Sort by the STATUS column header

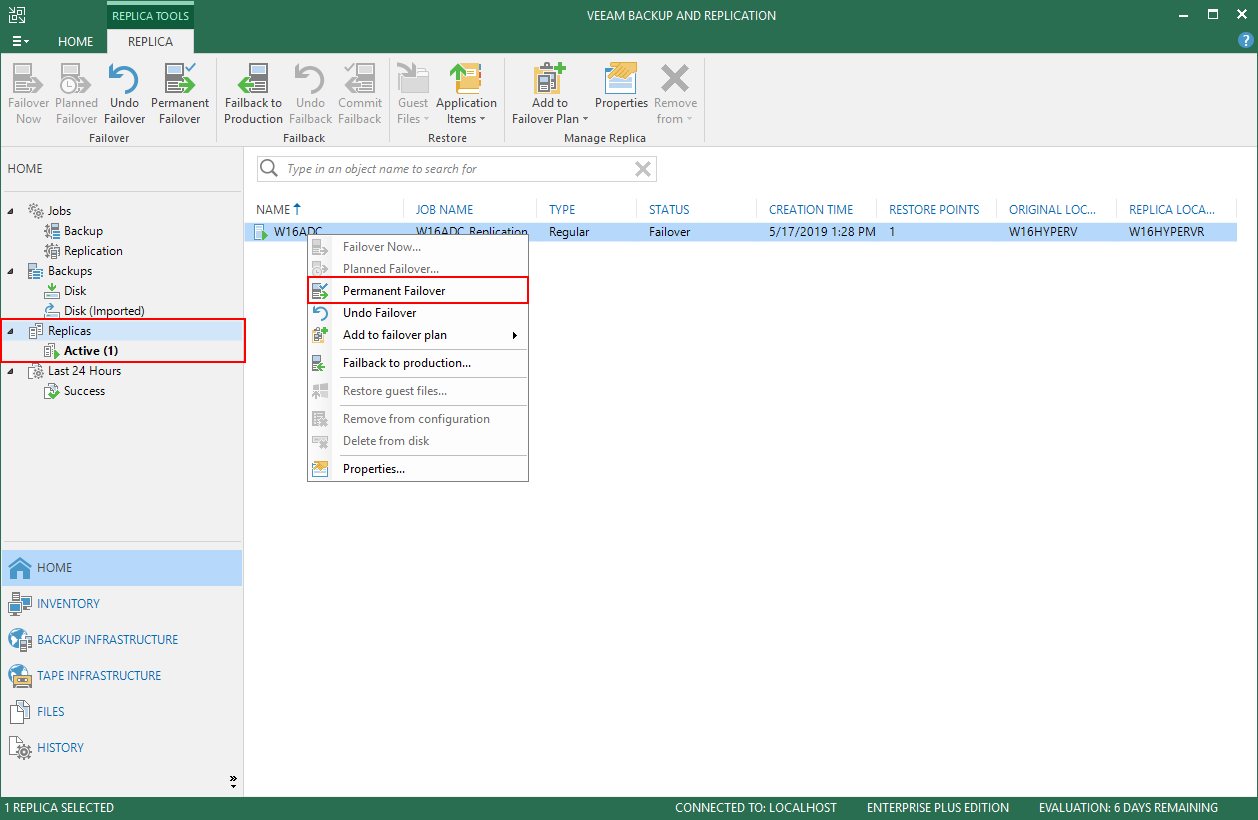pos(669,210)
